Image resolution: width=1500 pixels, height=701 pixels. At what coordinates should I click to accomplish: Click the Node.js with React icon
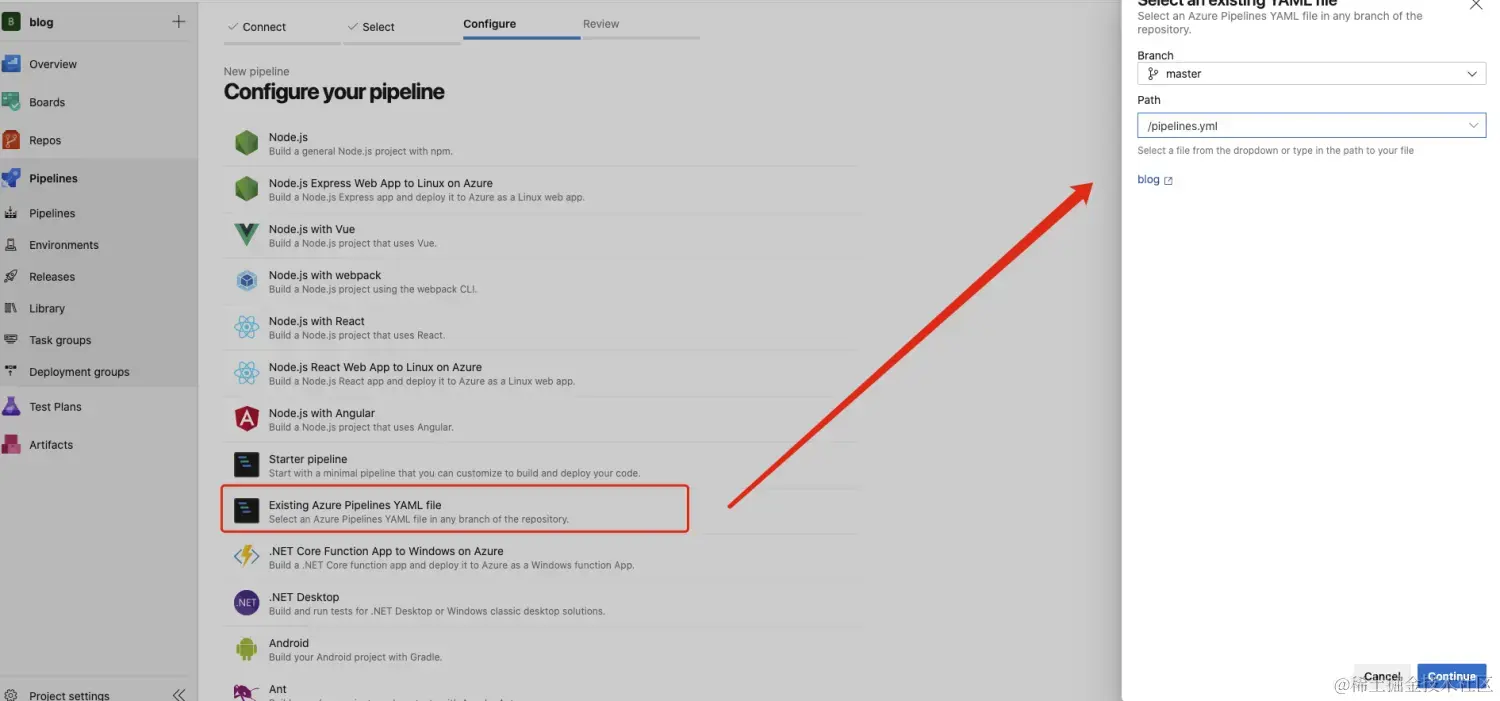246,327
